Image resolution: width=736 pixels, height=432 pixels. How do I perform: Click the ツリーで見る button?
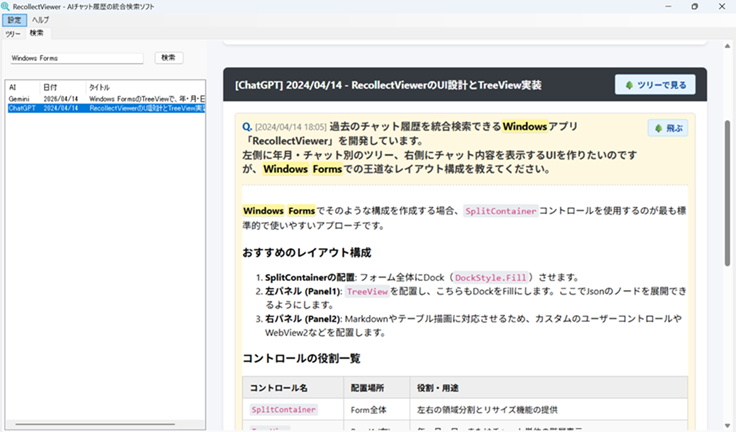[655, 85]
